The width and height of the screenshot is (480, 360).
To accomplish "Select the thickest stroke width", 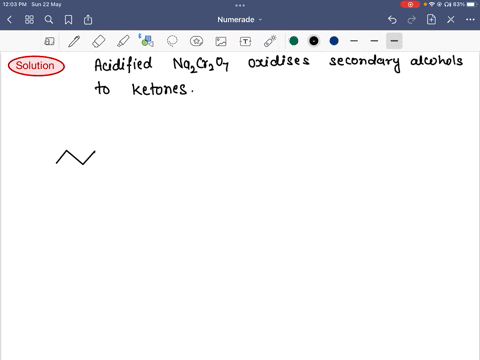I will click(x=394, y=41).
